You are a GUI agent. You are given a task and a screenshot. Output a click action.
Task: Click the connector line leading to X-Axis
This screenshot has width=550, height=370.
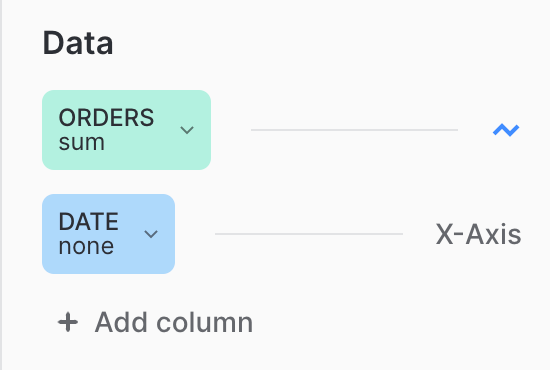pyautogui.click(x=309, y=234)
